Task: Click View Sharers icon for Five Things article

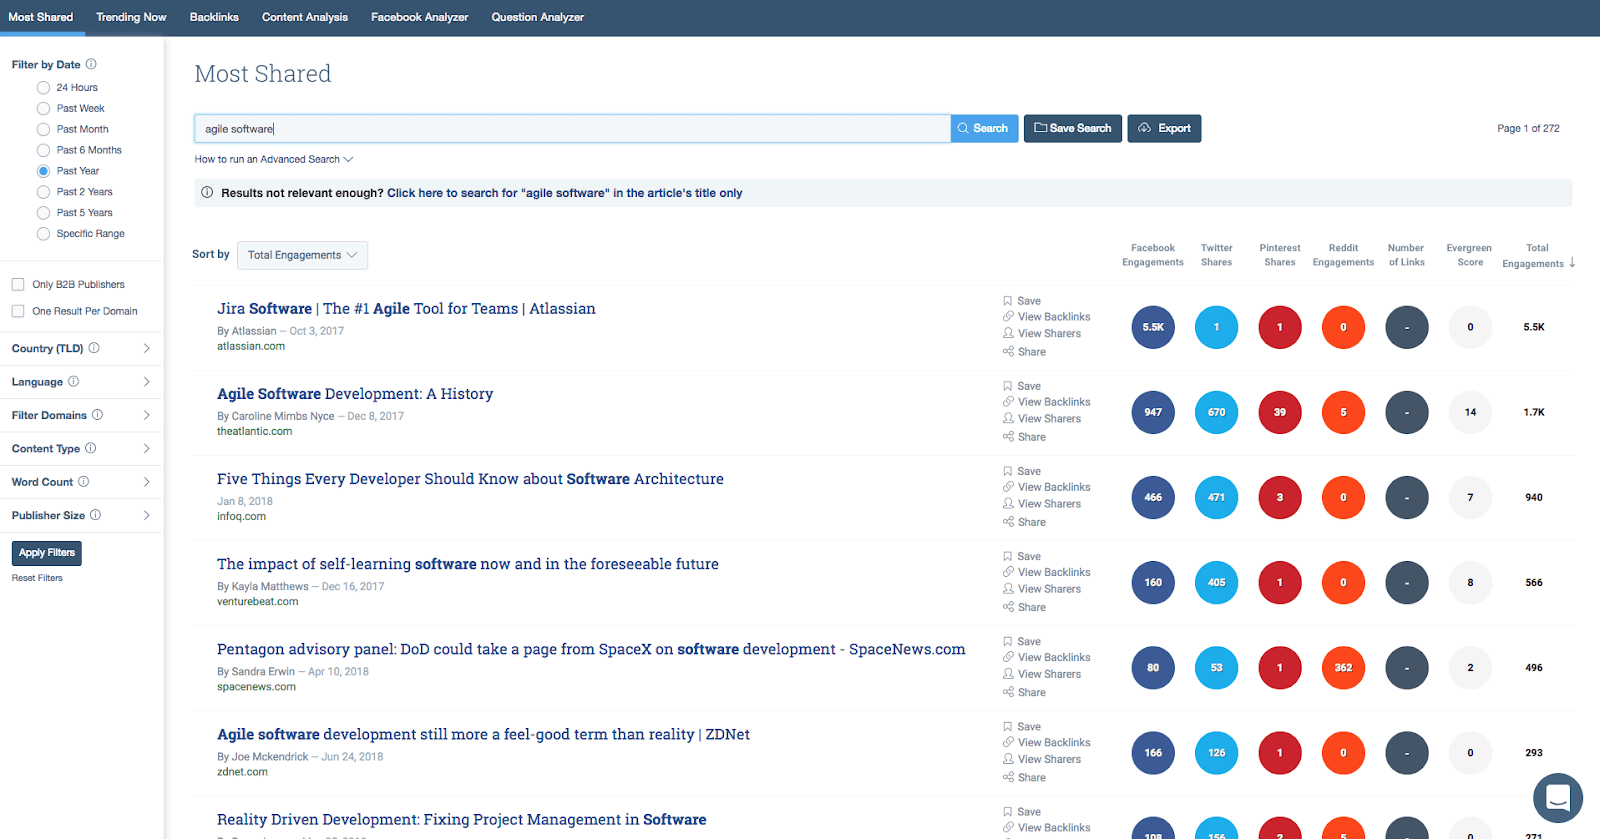Action: (1008, 504)
